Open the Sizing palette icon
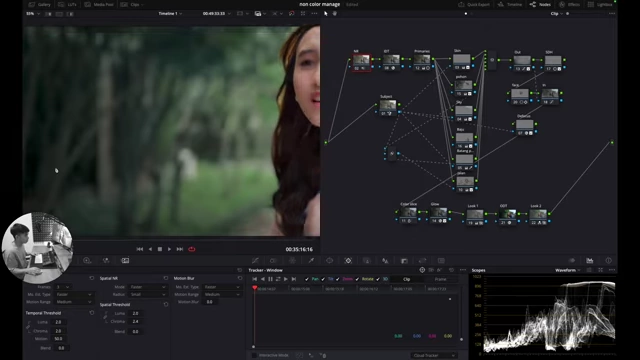The height and width of the screenshot is (360, 640). pos(422,260)
